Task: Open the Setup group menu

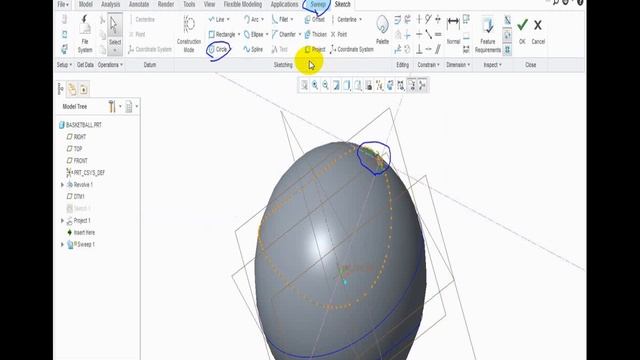Action: click(x=64, y=65)
